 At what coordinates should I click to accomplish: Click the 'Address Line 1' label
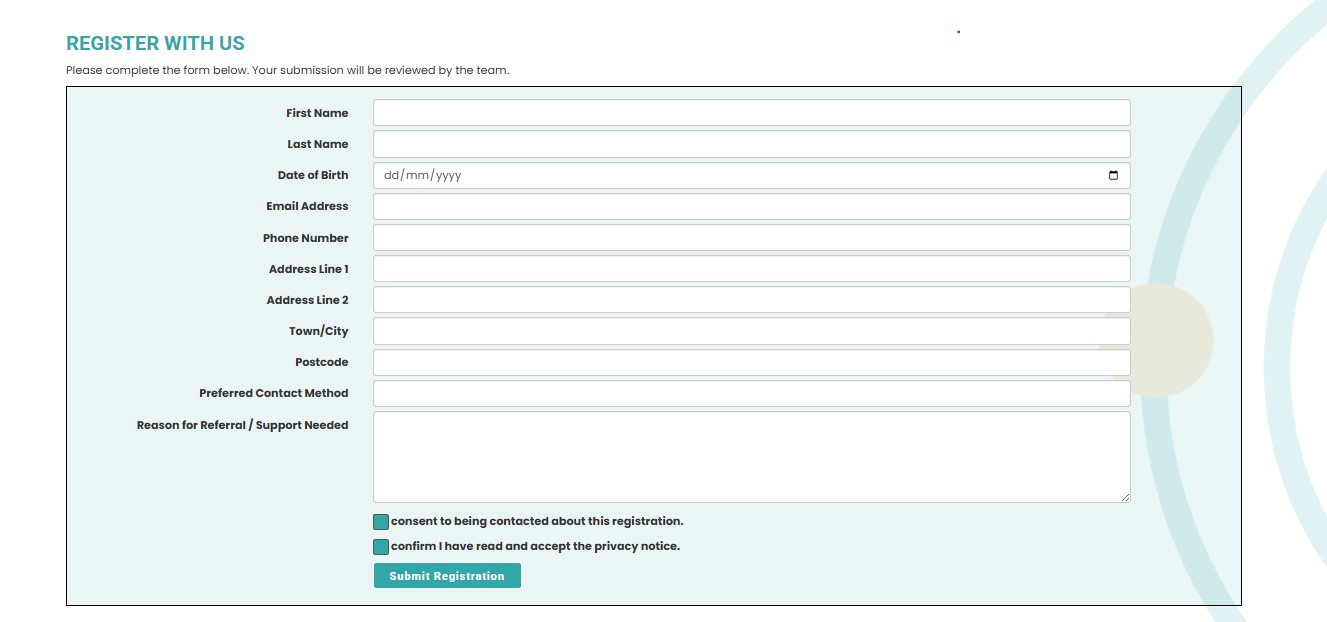coord(309,269)
